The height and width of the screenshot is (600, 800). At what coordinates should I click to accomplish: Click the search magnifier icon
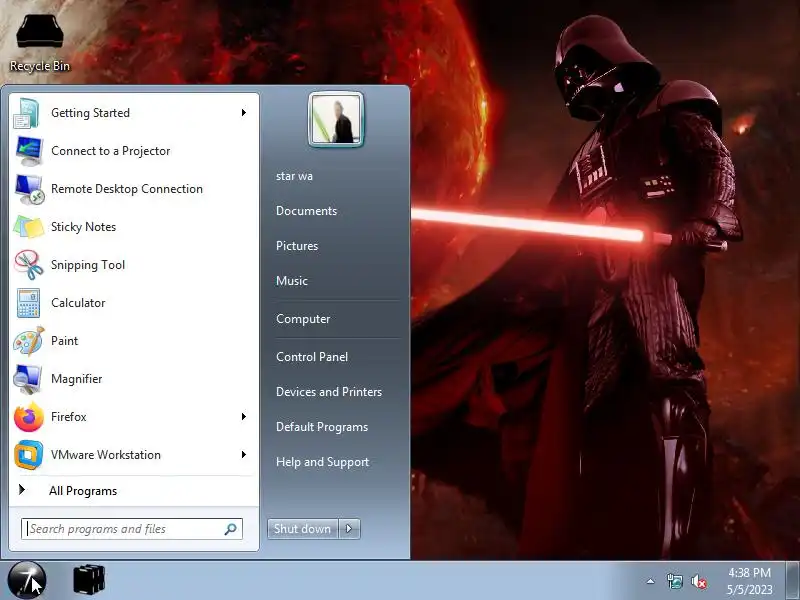pyautogui.click(x=231, y=529)
